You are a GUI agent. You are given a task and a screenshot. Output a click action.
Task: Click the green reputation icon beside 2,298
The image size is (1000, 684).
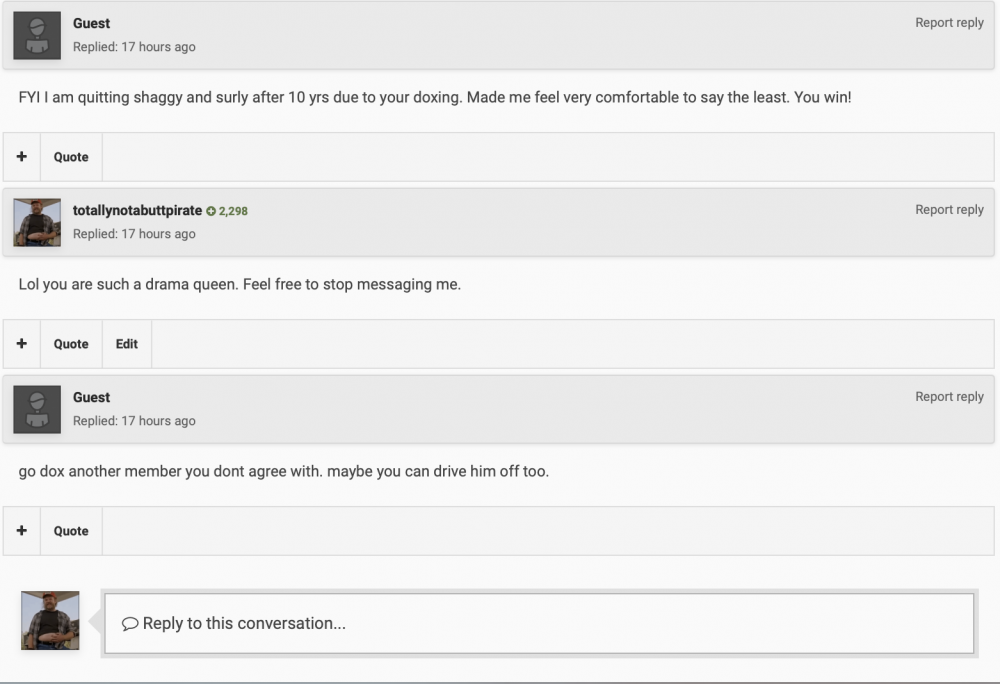(x=211, y=211)
